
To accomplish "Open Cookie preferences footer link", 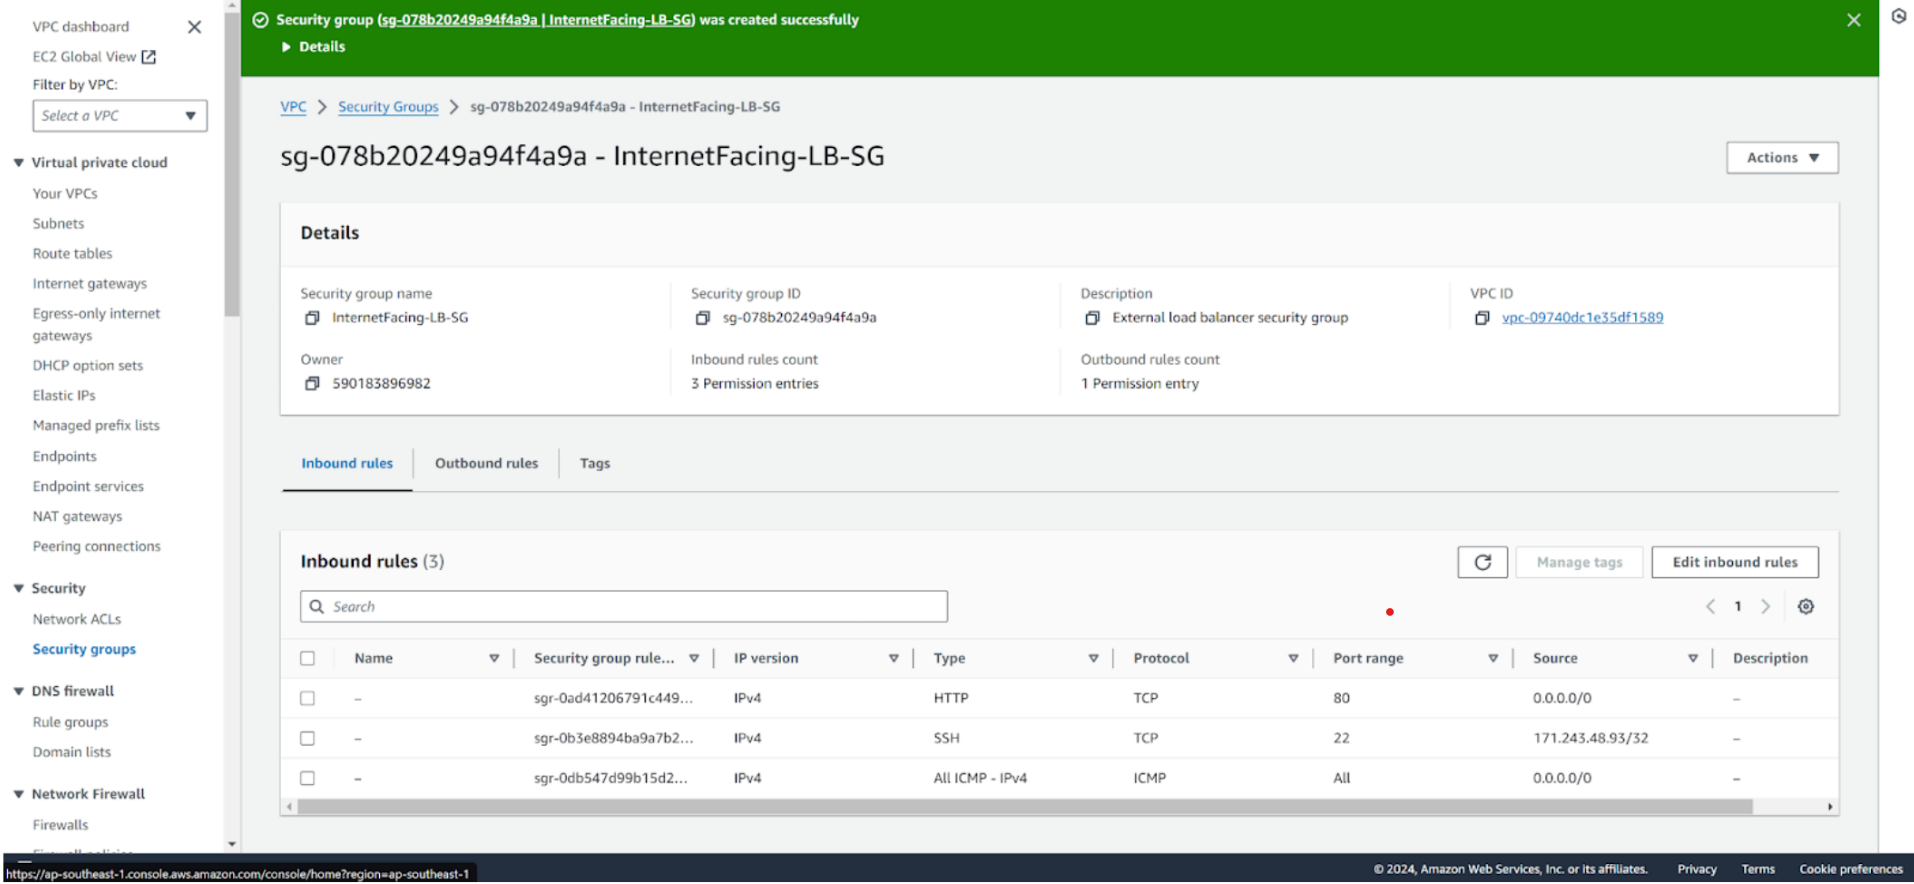I will (1851, 869).
